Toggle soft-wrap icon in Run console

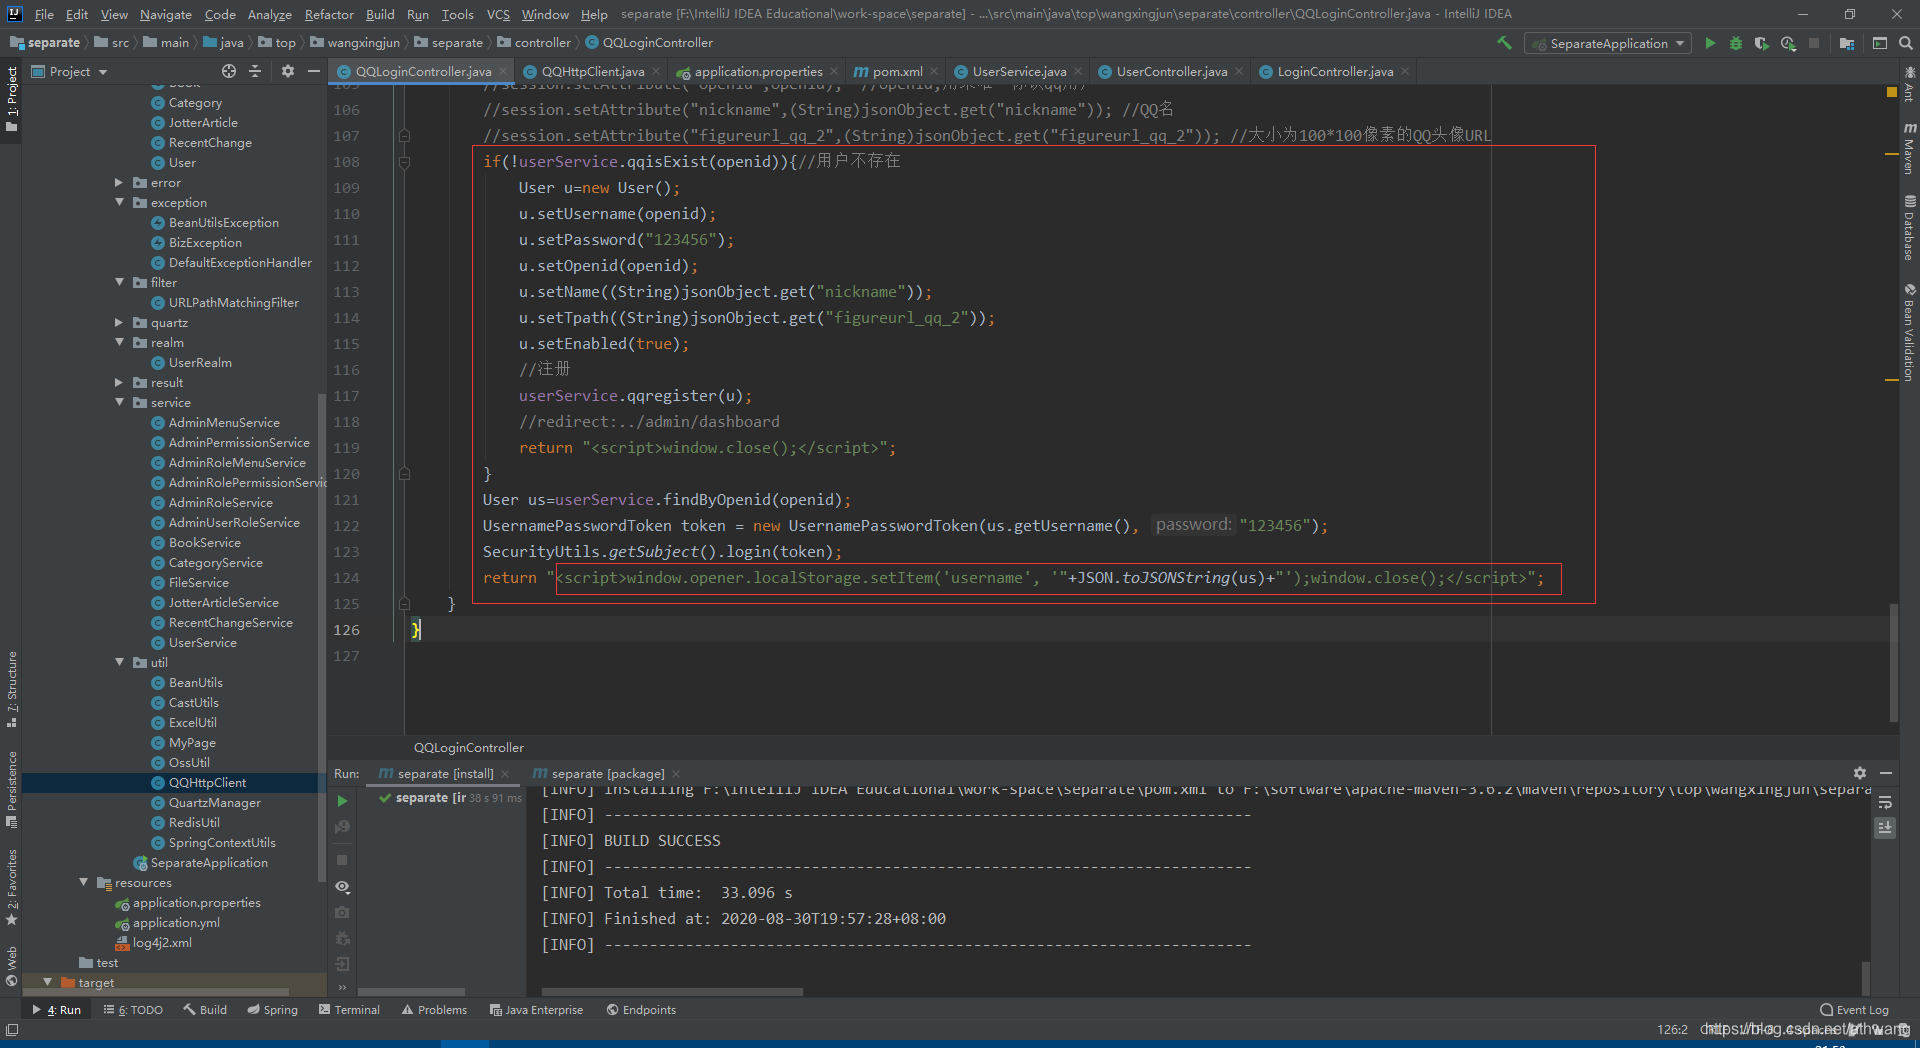1885,802
